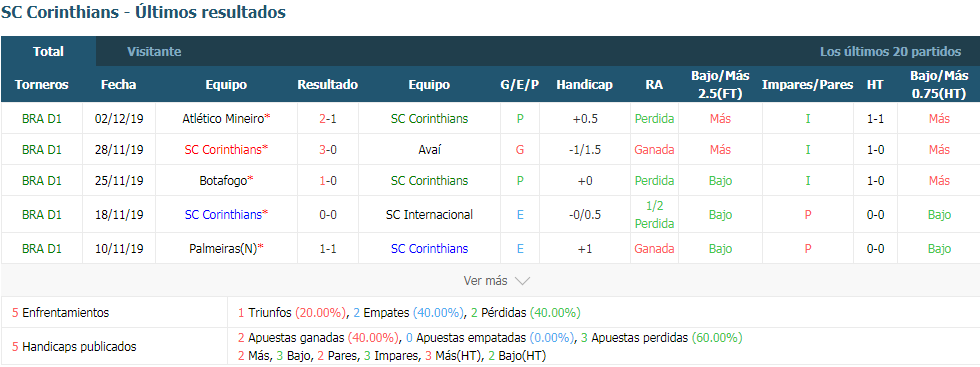
Task: Open the Avaí team link
Action: 429,149
